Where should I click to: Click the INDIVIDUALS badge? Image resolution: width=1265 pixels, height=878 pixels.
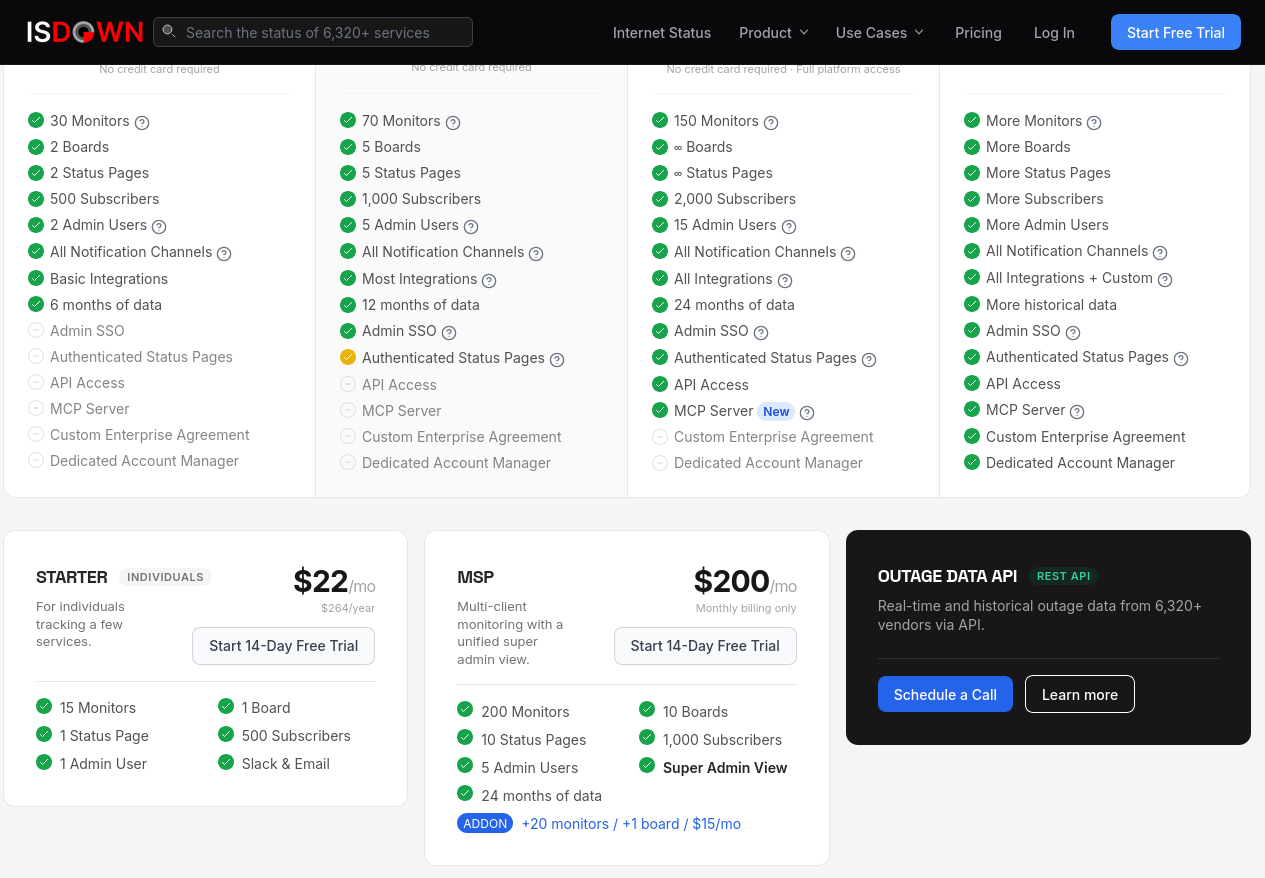[x=165, y=577]
